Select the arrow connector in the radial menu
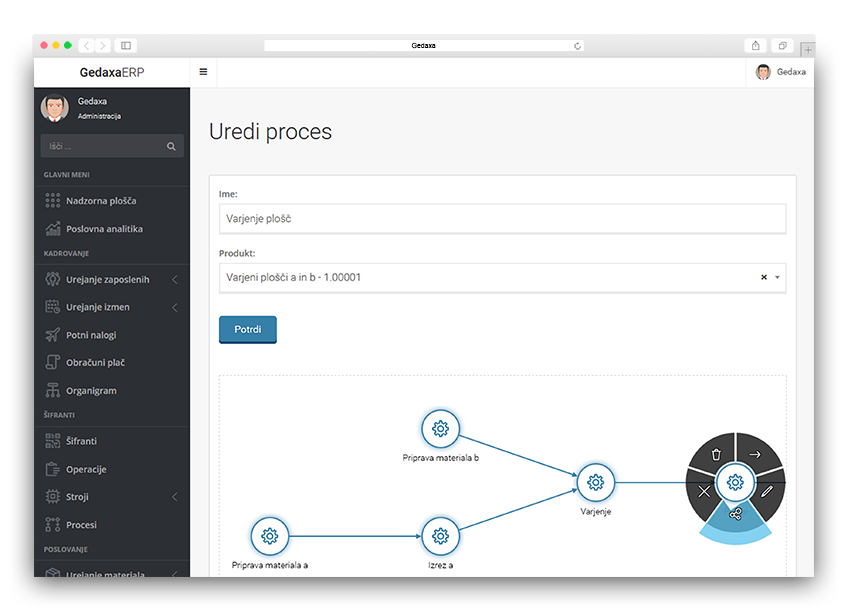This screenshot has height=610, width=850. tap(756, 455)
